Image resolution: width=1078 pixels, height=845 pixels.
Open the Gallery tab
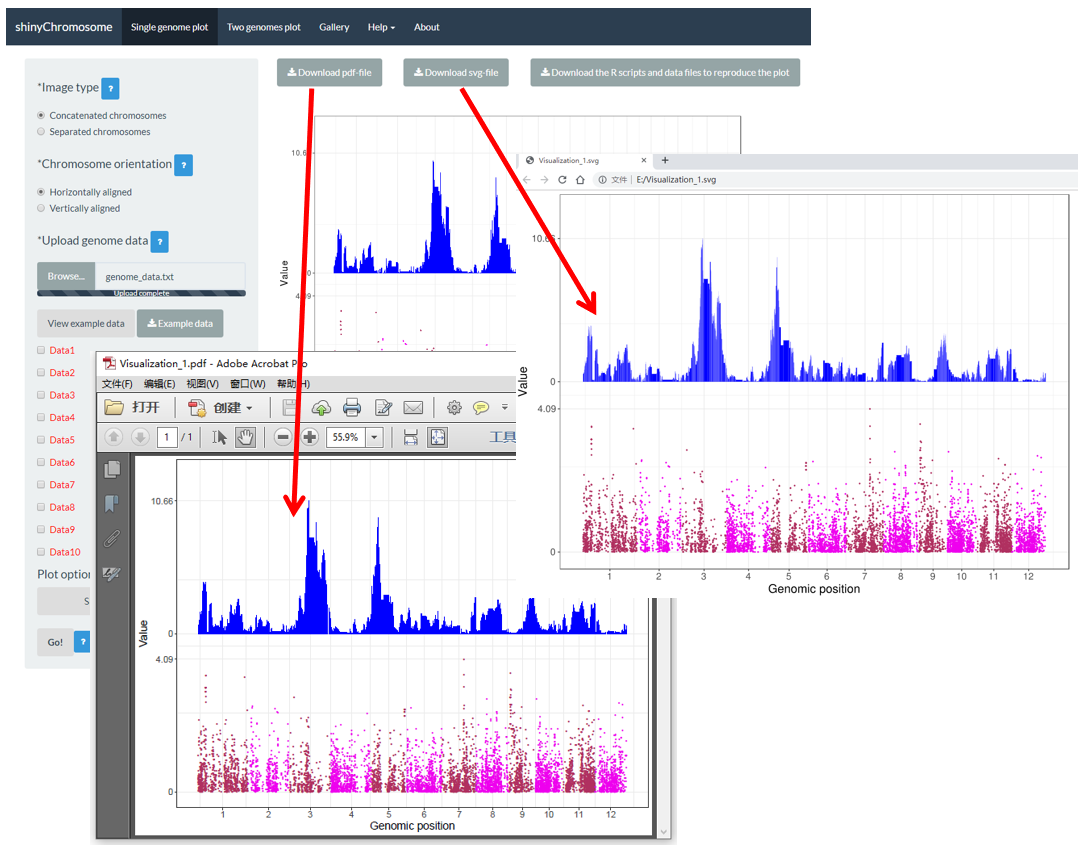[x=334, y=27]
